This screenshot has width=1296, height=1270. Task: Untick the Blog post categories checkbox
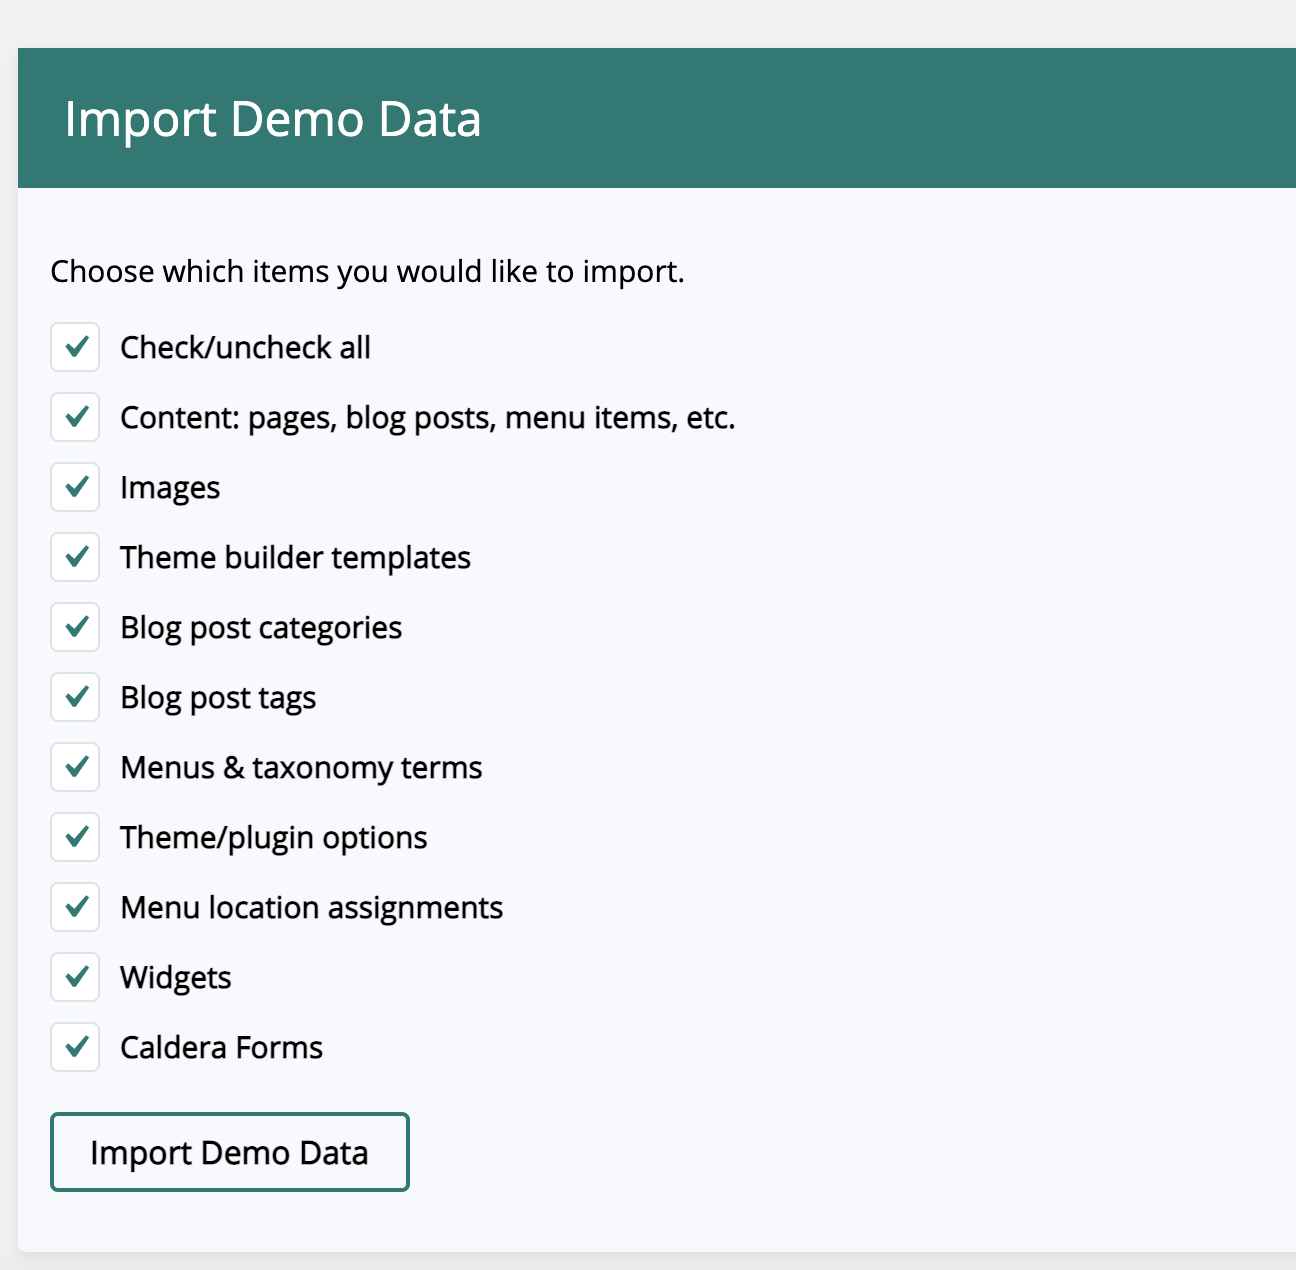coord(75,627)
